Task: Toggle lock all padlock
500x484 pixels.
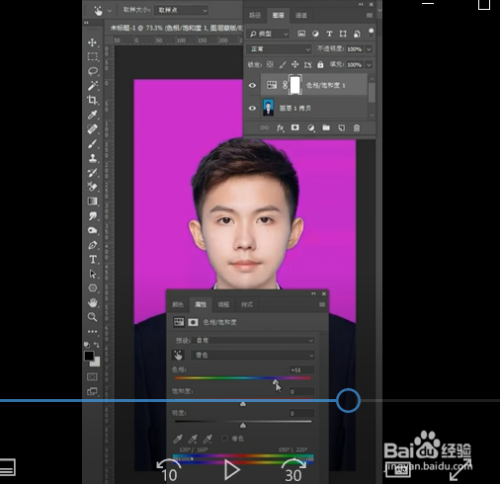Action: coord(320,64)
